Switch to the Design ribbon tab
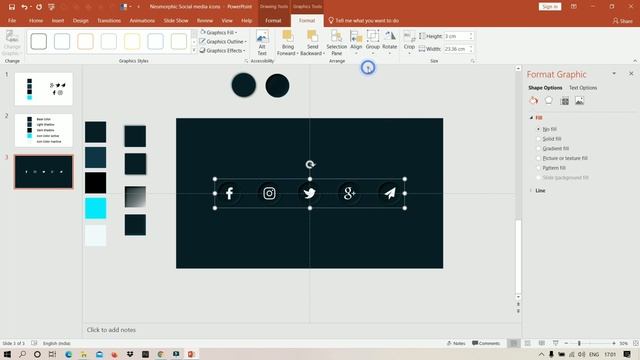Image resolution: width=640 pixels, height=360 pixels. click(x=80, y=20)
